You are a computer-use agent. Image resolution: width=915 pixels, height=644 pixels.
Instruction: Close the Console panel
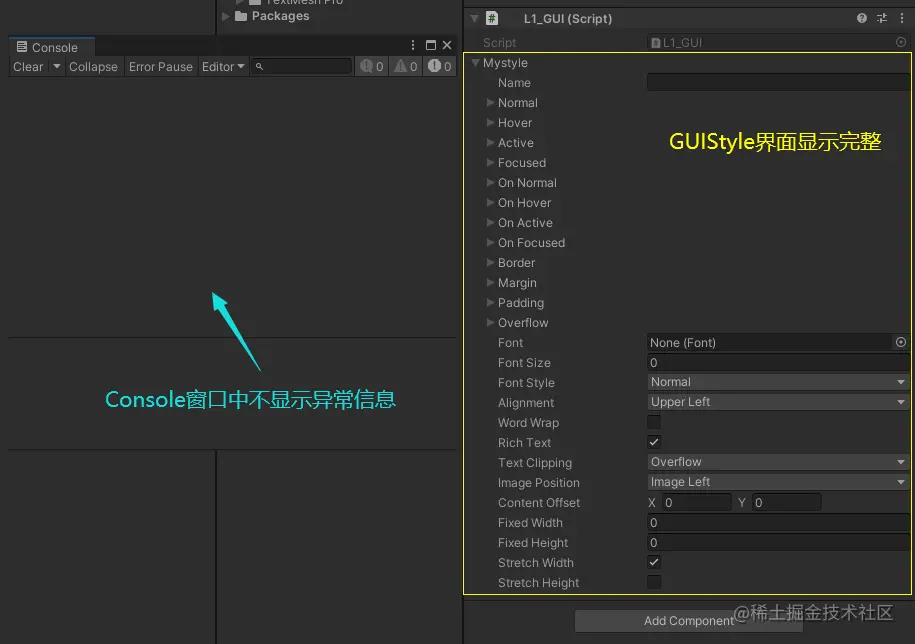coord(447,45)
